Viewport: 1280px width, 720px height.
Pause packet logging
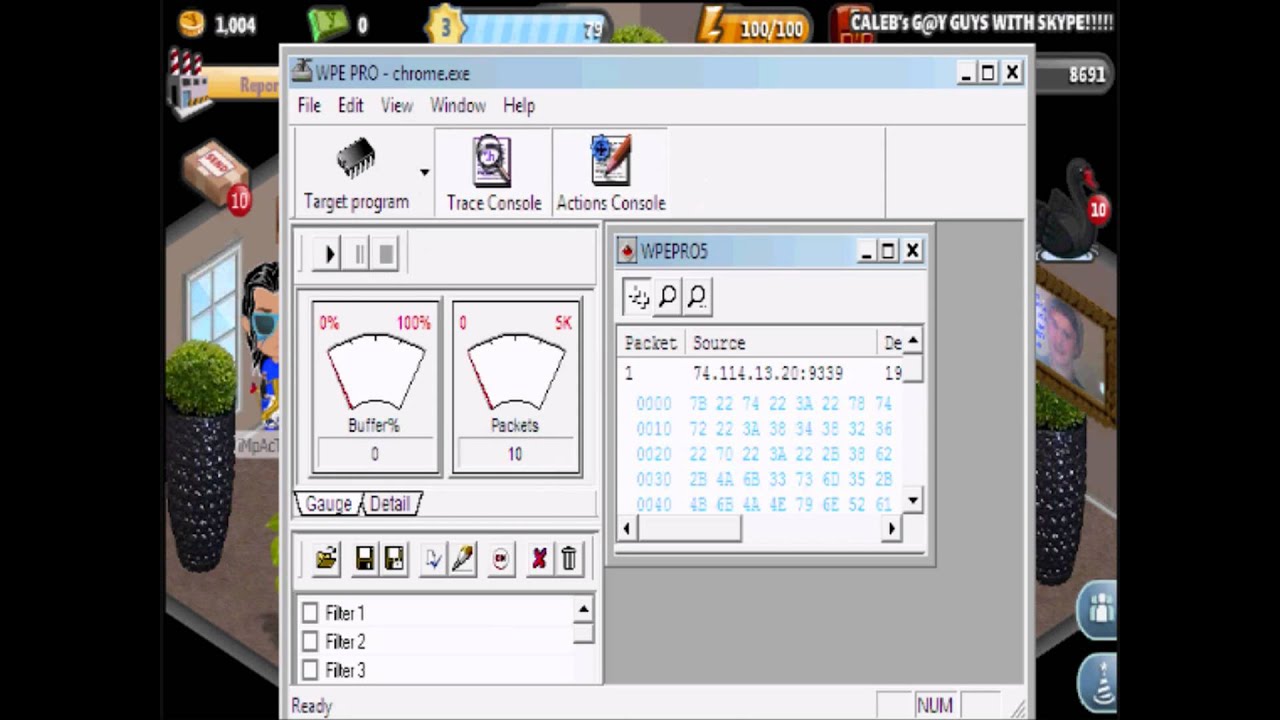pyautogui.click(x=359, y=254)
